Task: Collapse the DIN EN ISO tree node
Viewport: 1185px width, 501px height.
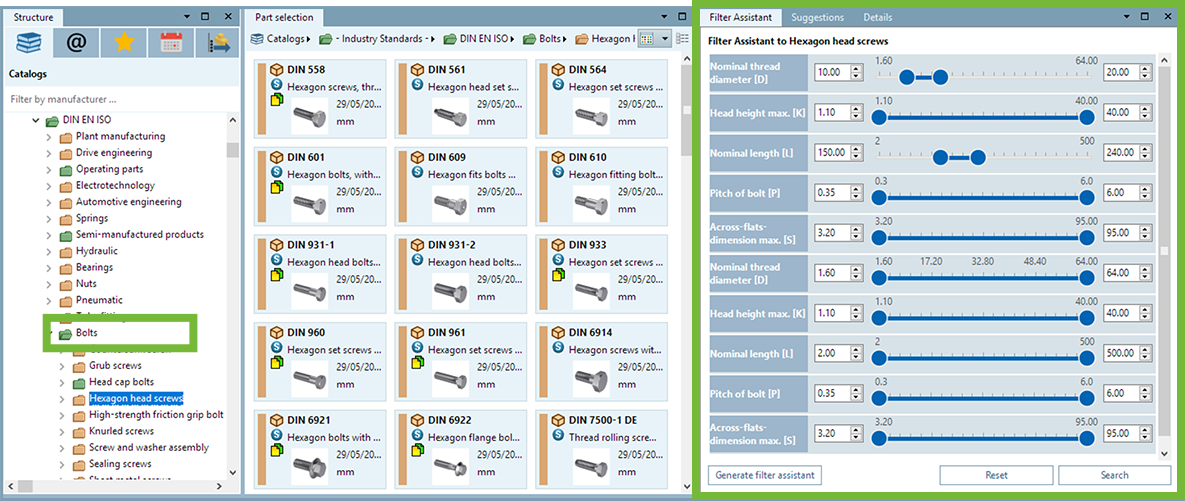Action: (x=35, y=120)
